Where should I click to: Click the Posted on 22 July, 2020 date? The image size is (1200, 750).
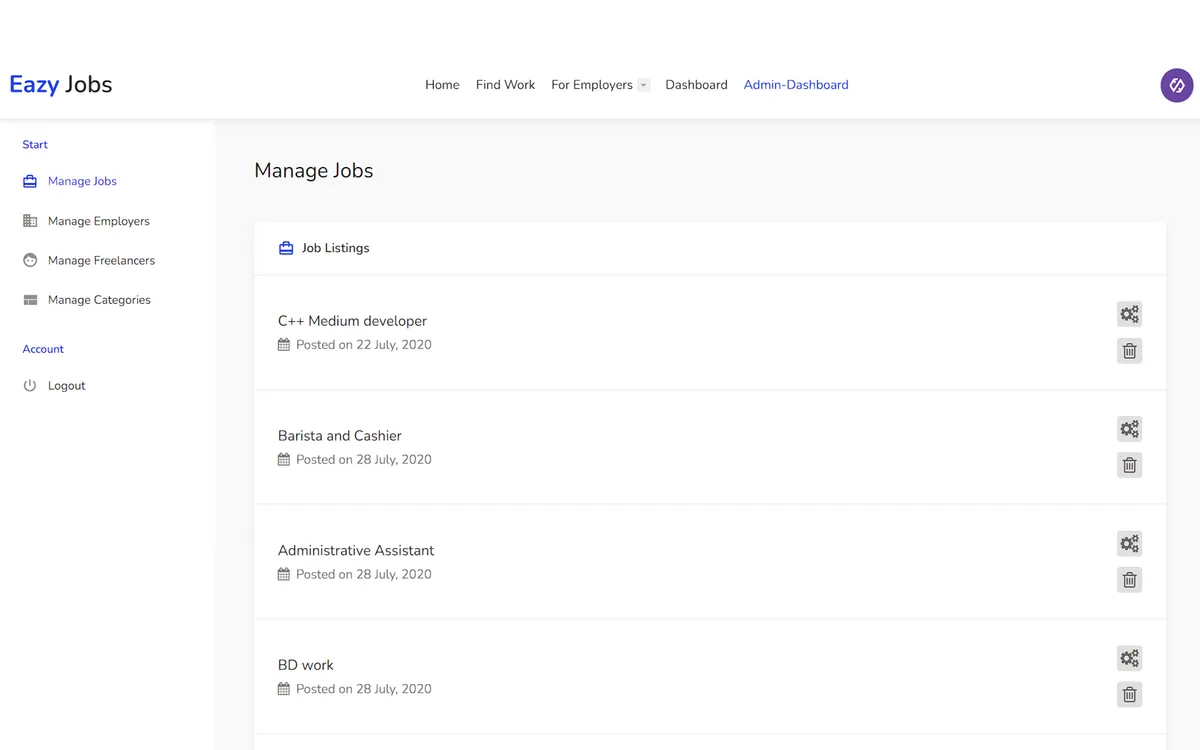click(x=364, y=345)
